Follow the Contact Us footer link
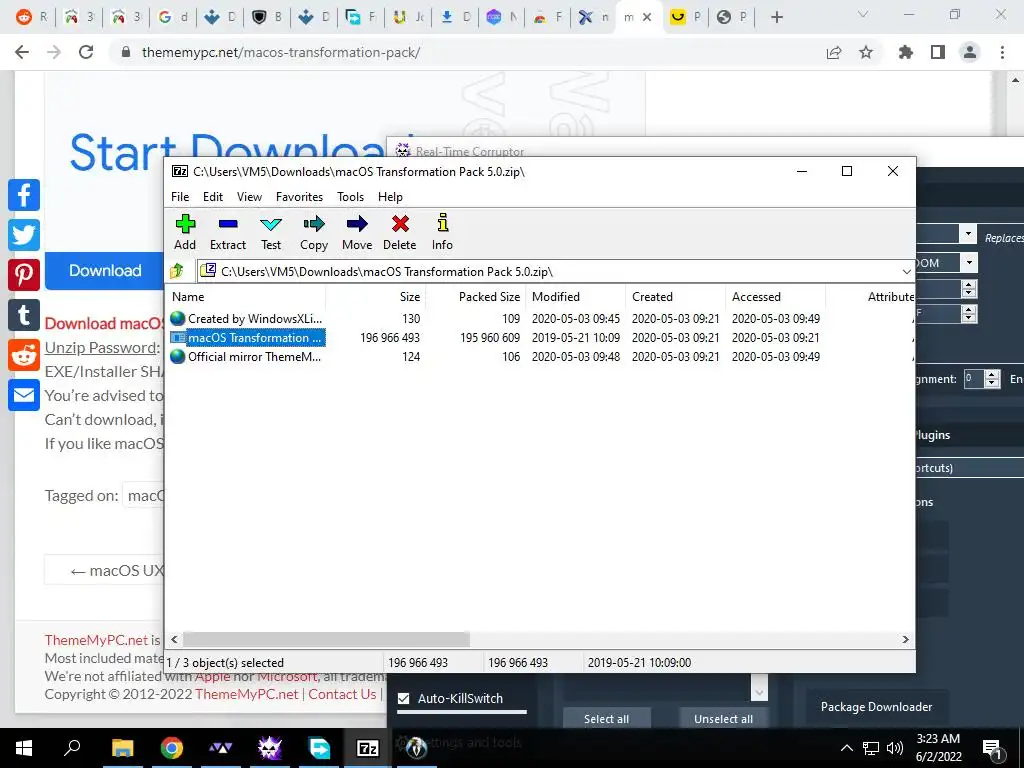 coord(342,694)
